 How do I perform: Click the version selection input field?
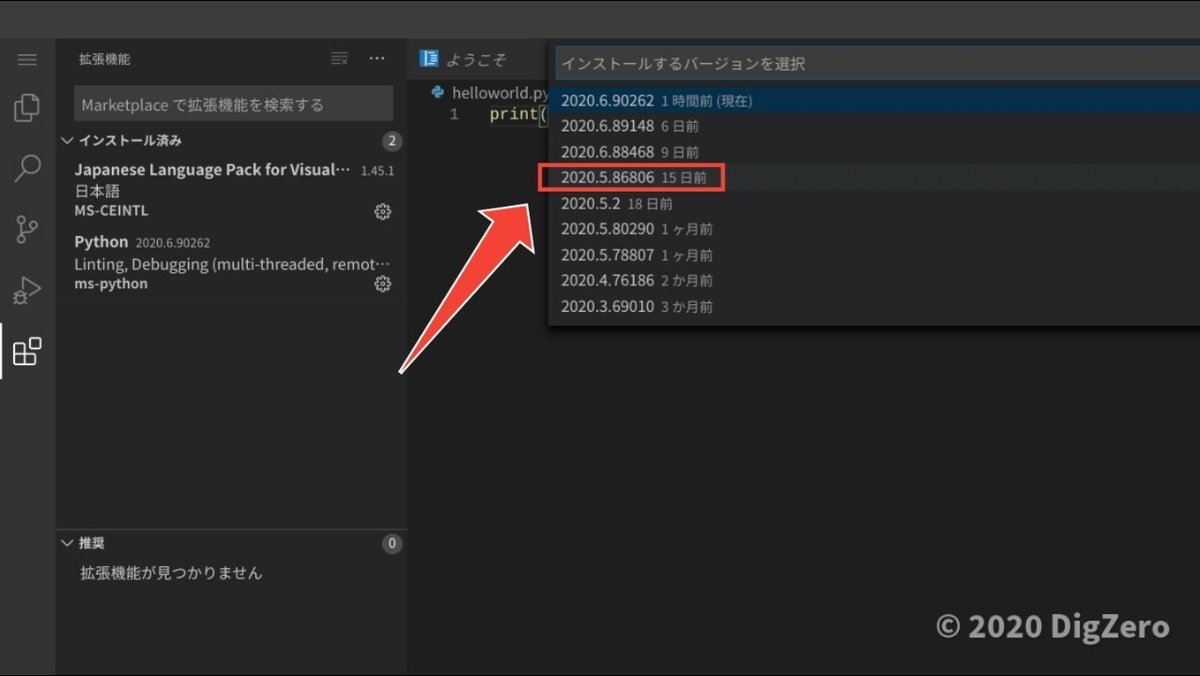point(878,63)
